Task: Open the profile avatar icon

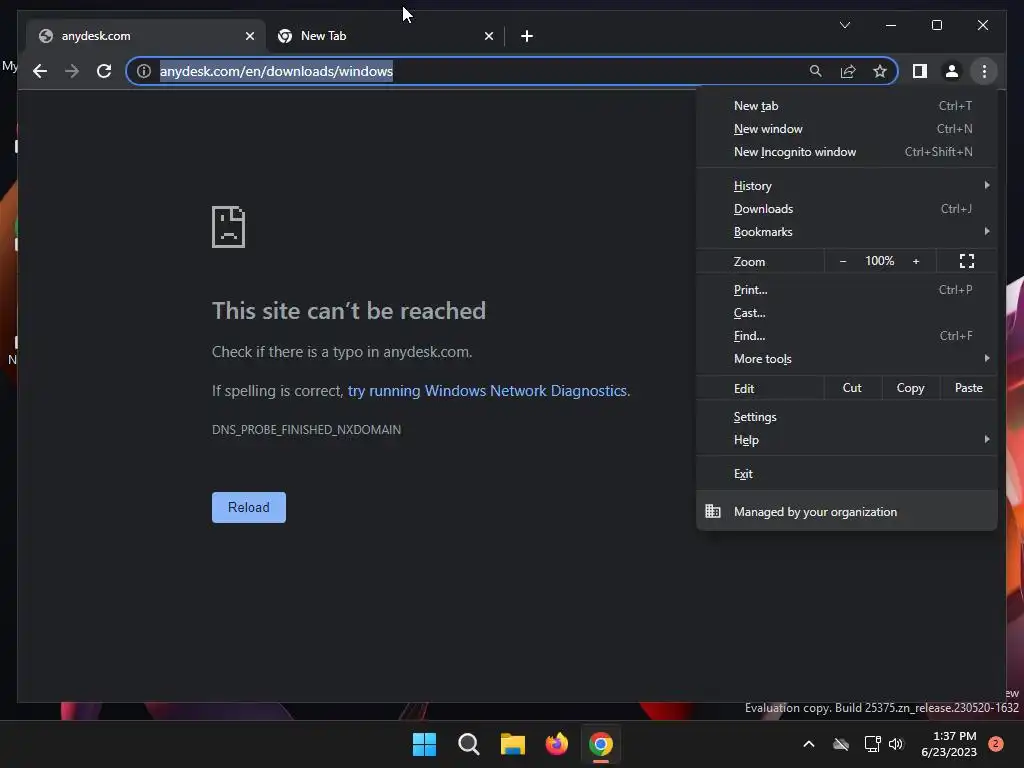Action: pyautogui.click(x=952, y=71)
